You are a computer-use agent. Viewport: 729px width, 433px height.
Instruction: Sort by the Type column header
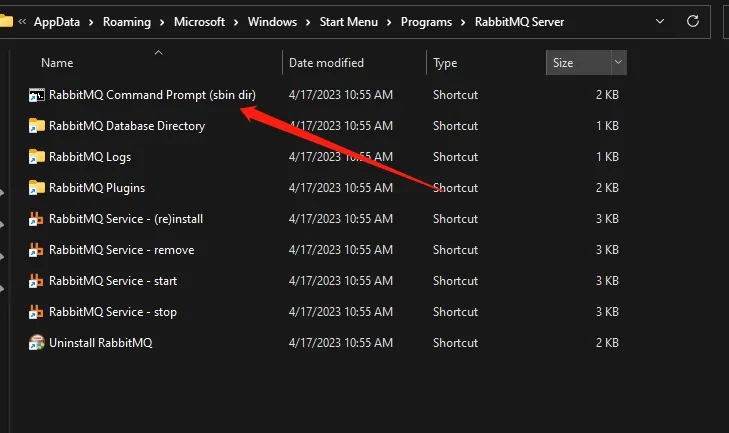click(x=445, y=63)
